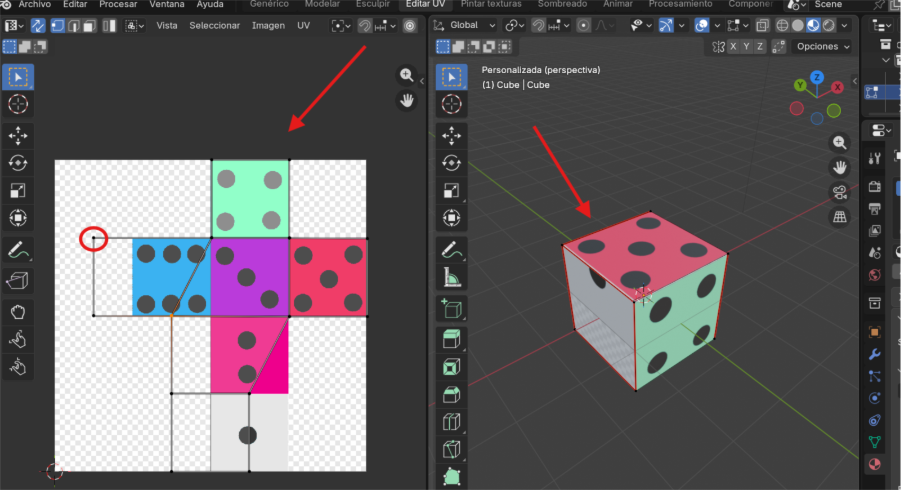
Task: Toggle camera view in the 3D viewport
Action: coord(840,192)
